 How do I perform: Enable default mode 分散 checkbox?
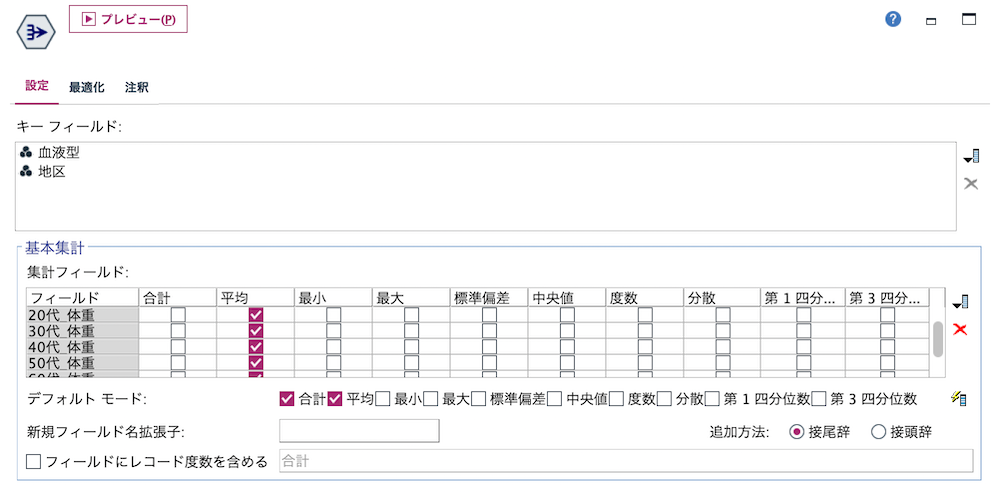click(665, 399)
